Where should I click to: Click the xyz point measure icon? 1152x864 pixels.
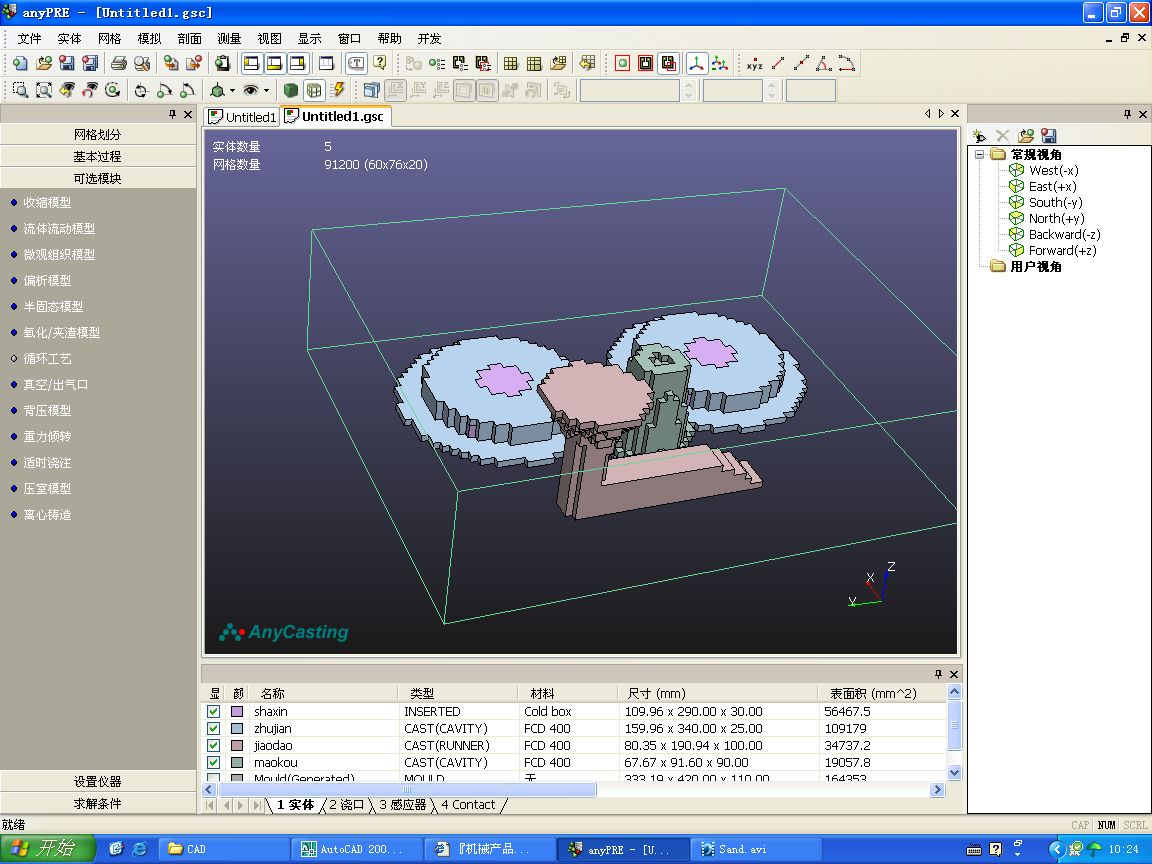coord(755,64)
